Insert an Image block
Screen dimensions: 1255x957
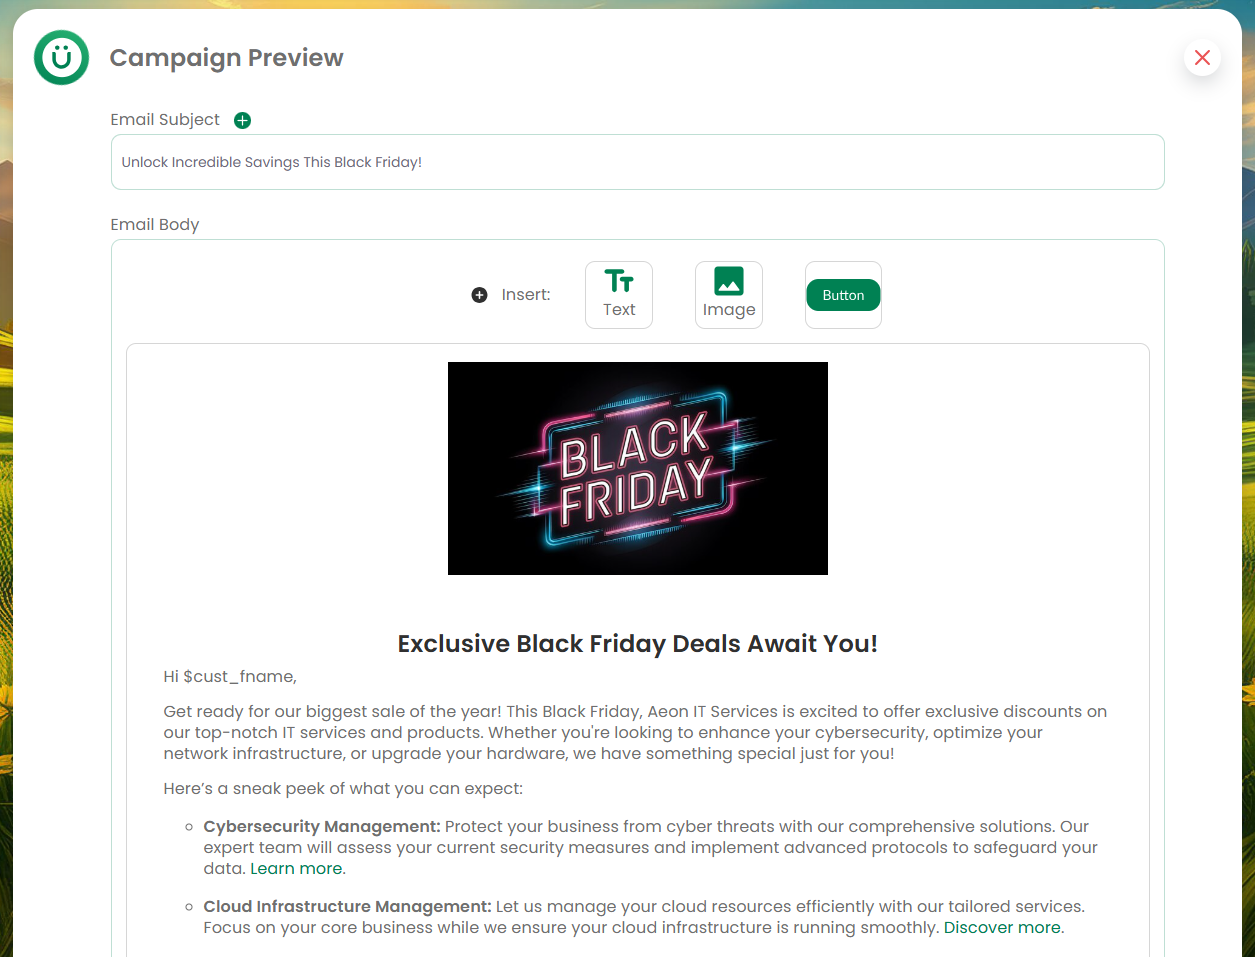pos(729,295)
